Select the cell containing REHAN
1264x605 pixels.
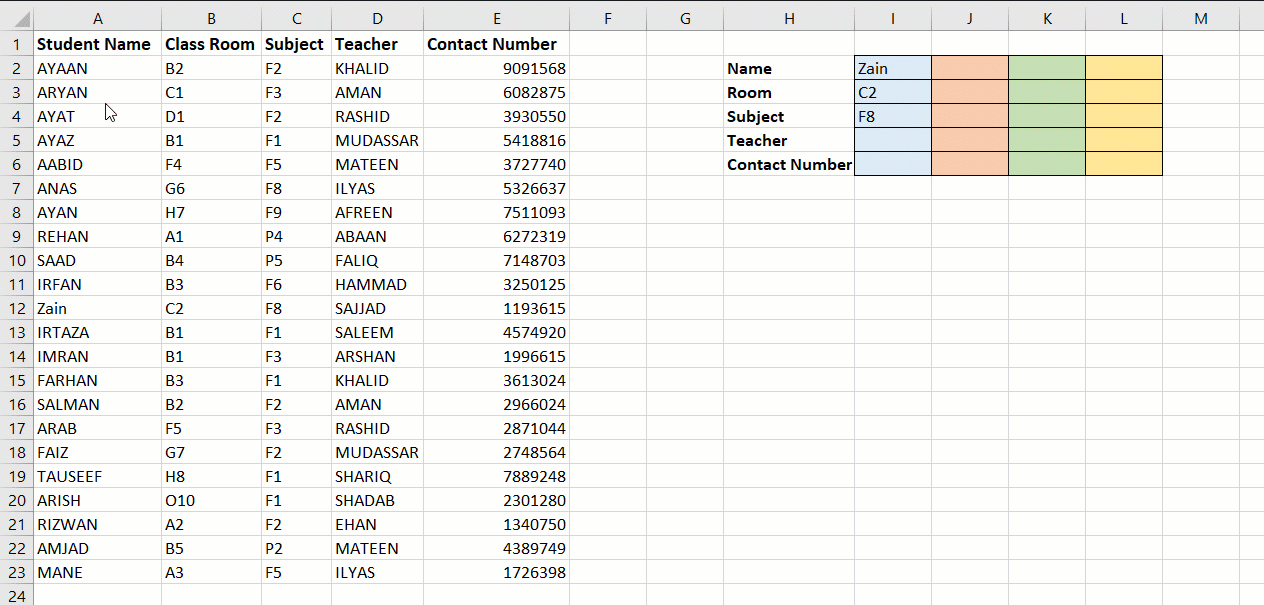[x=97, y=236]
